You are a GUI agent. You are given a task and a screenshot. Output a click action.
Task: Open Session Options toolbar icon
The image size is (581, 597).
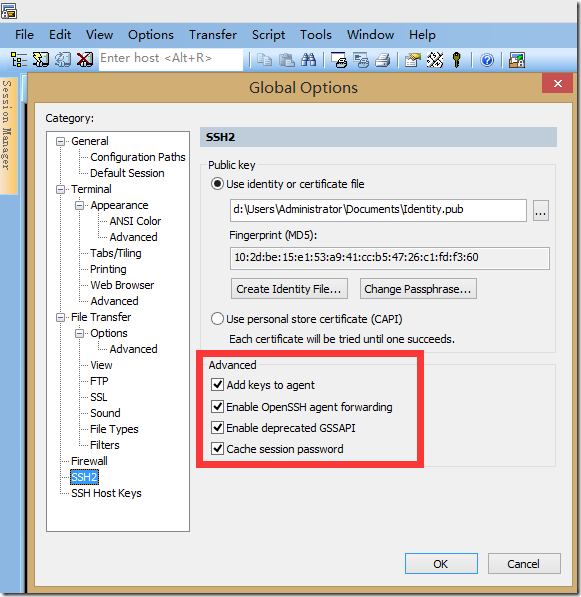tap(413, 60)
